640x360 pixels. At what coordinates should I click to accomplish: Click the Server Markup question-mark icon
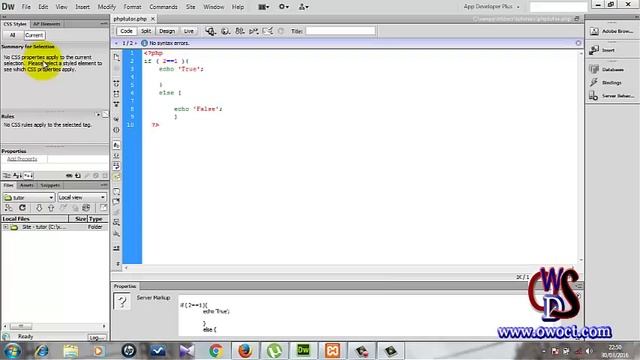[122, 302]
